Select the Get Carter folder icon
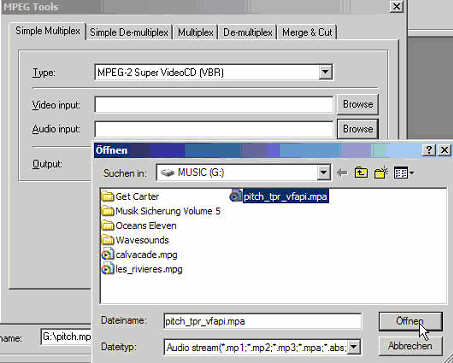Image resolution: width=453 pixels, height=363 pixels. pos(108,196)
